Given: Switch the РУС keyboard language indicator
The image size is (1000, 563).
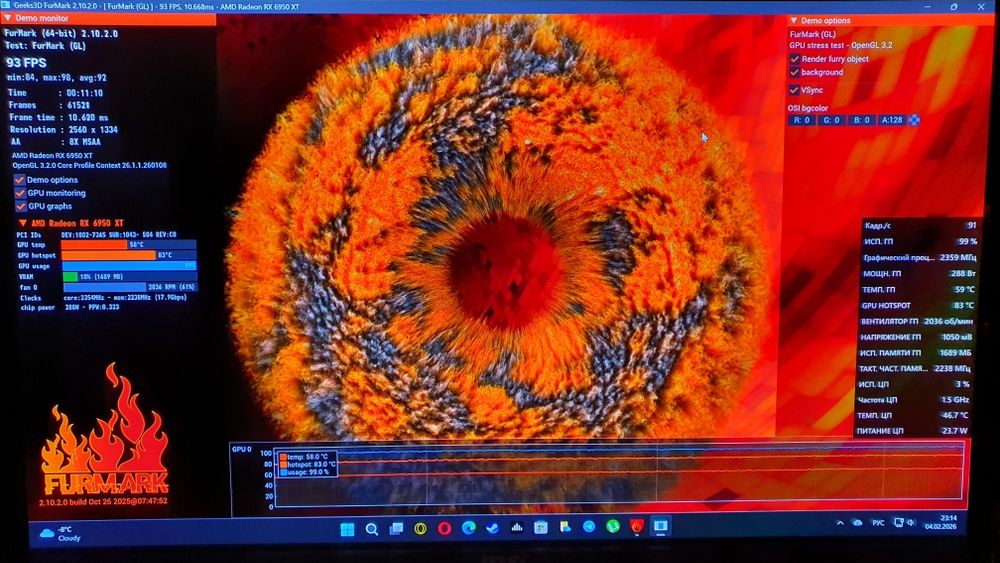Looking at the screenshot, I should [878, 522].
